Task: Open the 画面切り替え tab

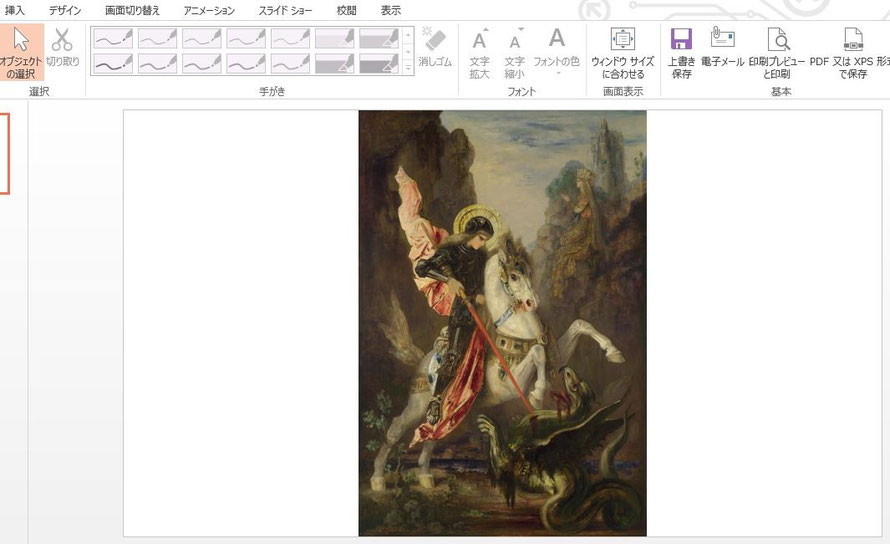Action: (x=133, y=10)
